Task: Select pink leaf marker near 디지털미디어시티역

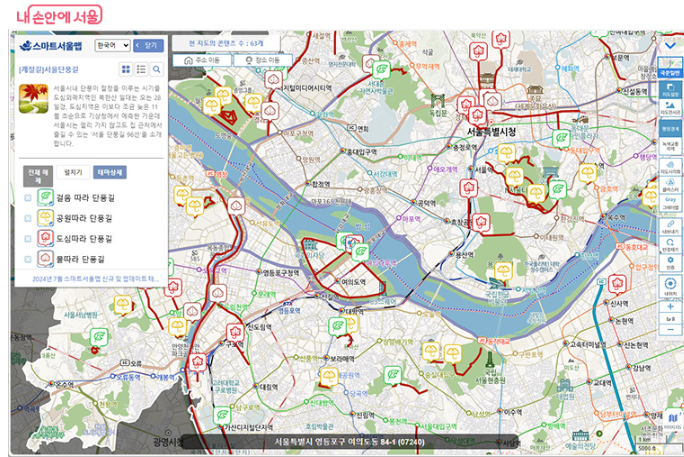Action: (x=274, y=81)
